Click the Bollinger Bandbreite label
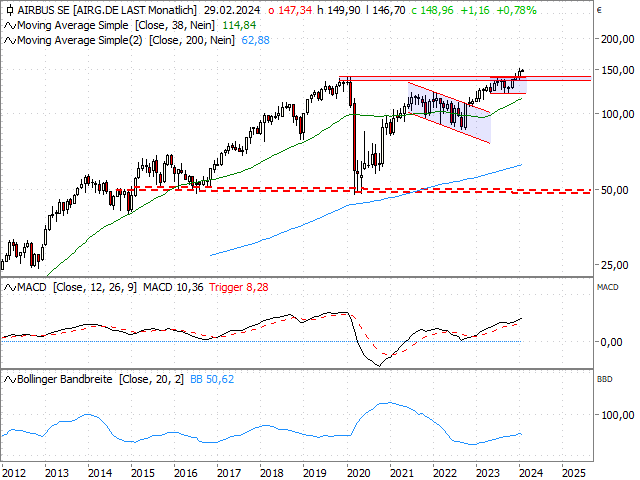Screen dimensions: 640x480 [x=64, y=379]
